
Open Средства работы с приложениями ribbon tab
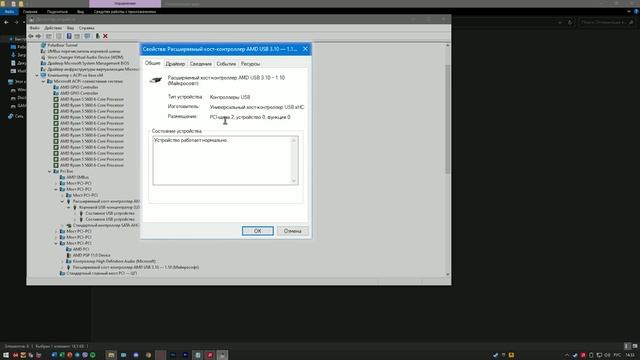coord(125,11)
